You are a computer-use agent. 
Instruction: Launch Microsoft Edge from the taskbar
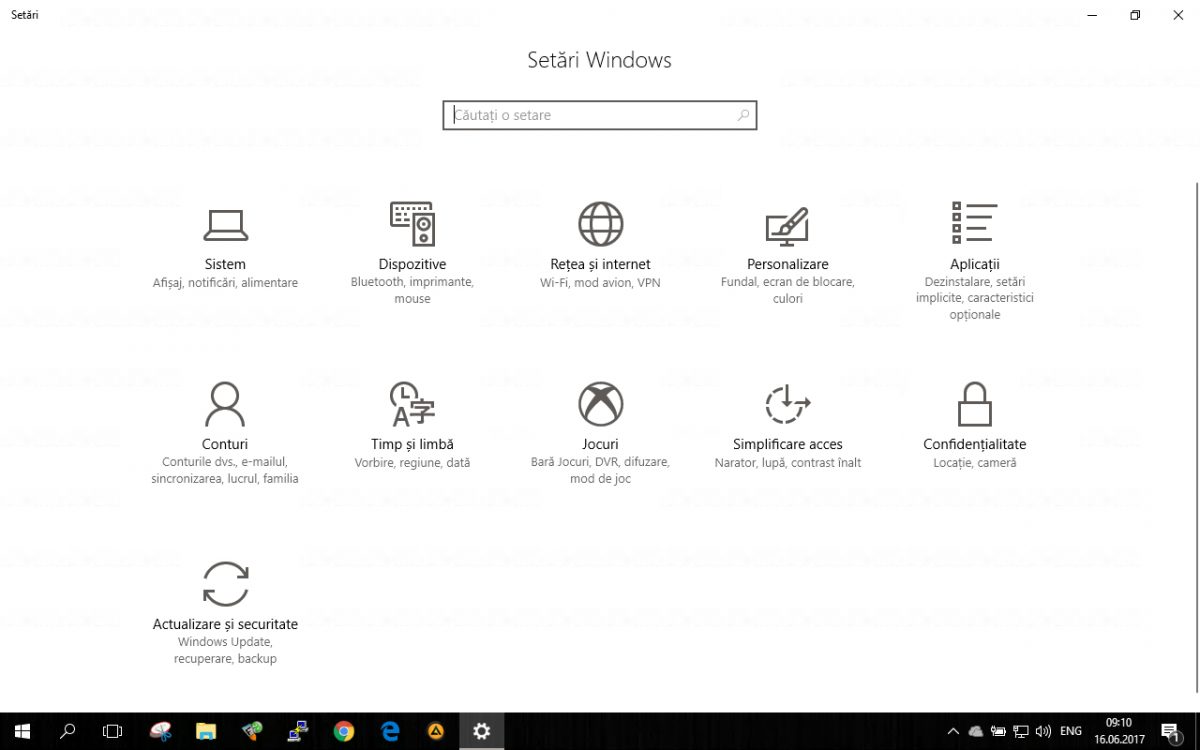pyautogui.click(x=390, y=731)
